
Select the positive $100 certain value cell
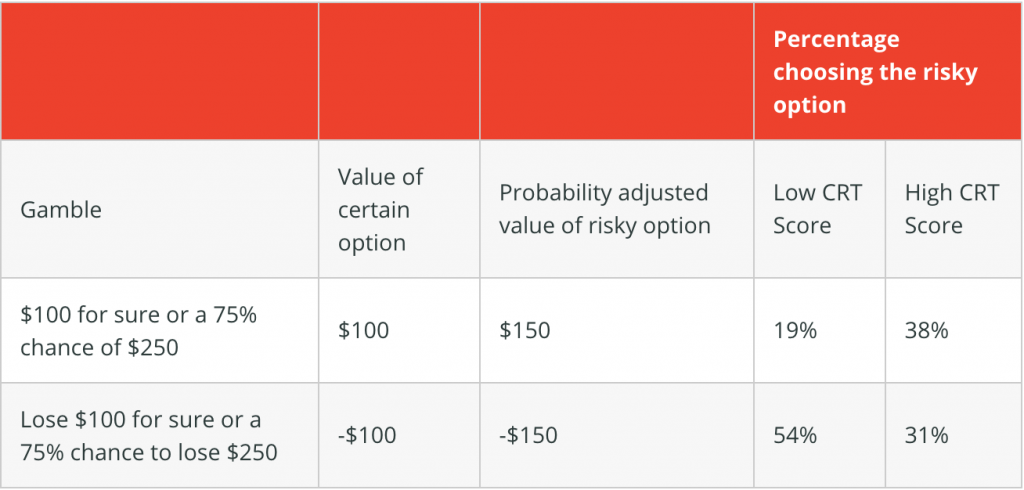pos(363,331)
